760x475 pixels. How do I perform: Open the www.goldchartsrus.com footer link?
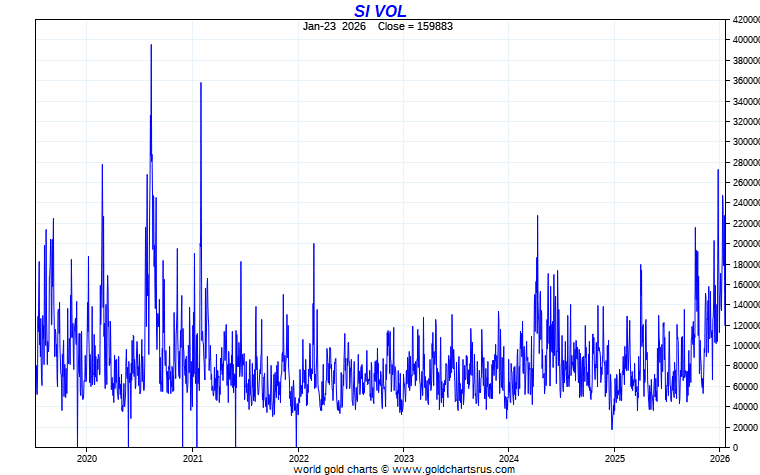click(453, 469)
